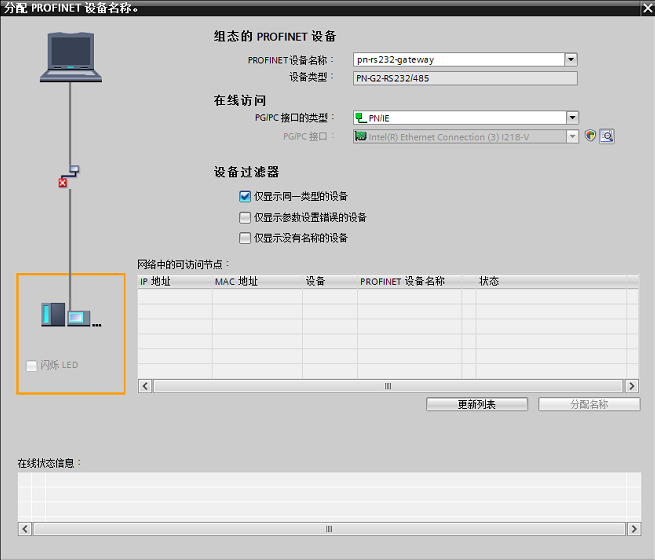Click the 在线状态信息 label
Viewport: 655px width, 560px height.
49,463
